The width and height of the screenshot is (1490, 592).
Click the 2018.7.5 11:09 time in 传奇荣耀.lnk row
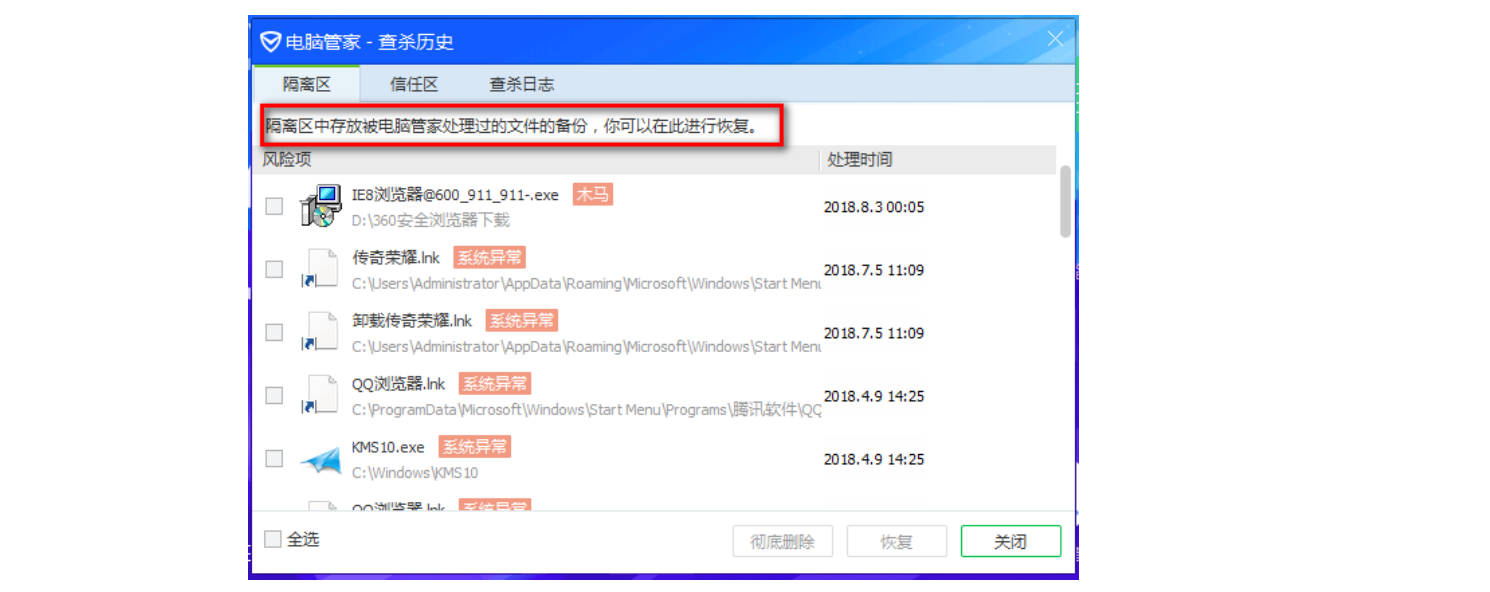click(874, 270)
